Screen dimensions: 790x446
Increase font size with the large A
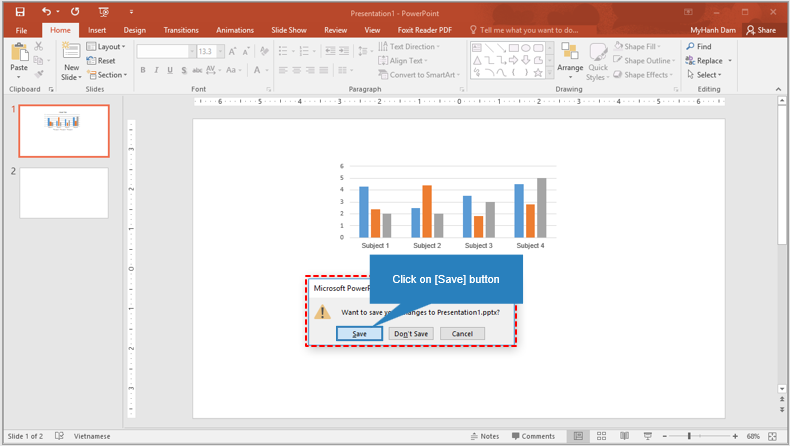(x=232, y=51)
